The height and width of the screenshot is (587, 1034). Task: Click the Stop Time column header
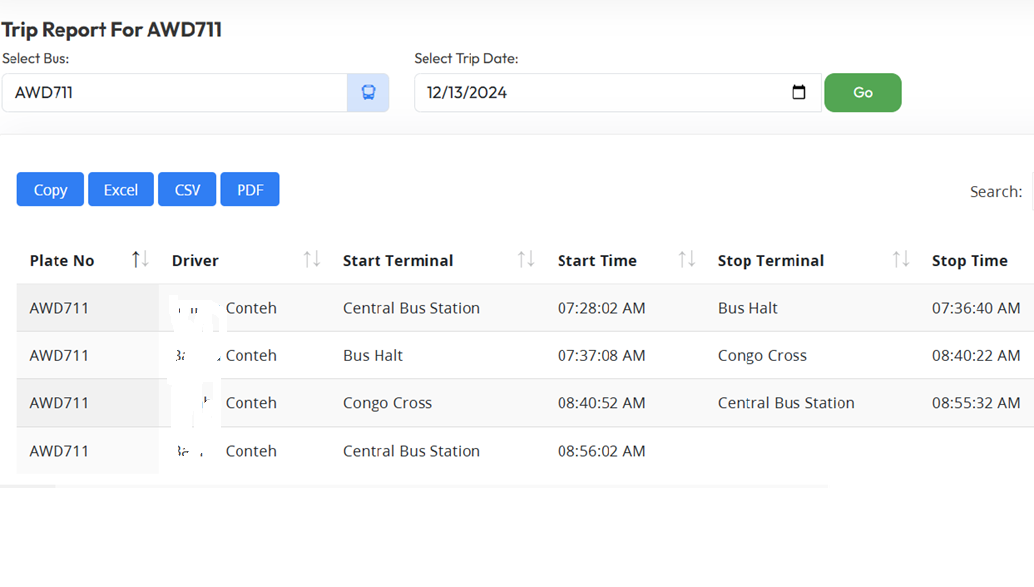tap(969, 261)
